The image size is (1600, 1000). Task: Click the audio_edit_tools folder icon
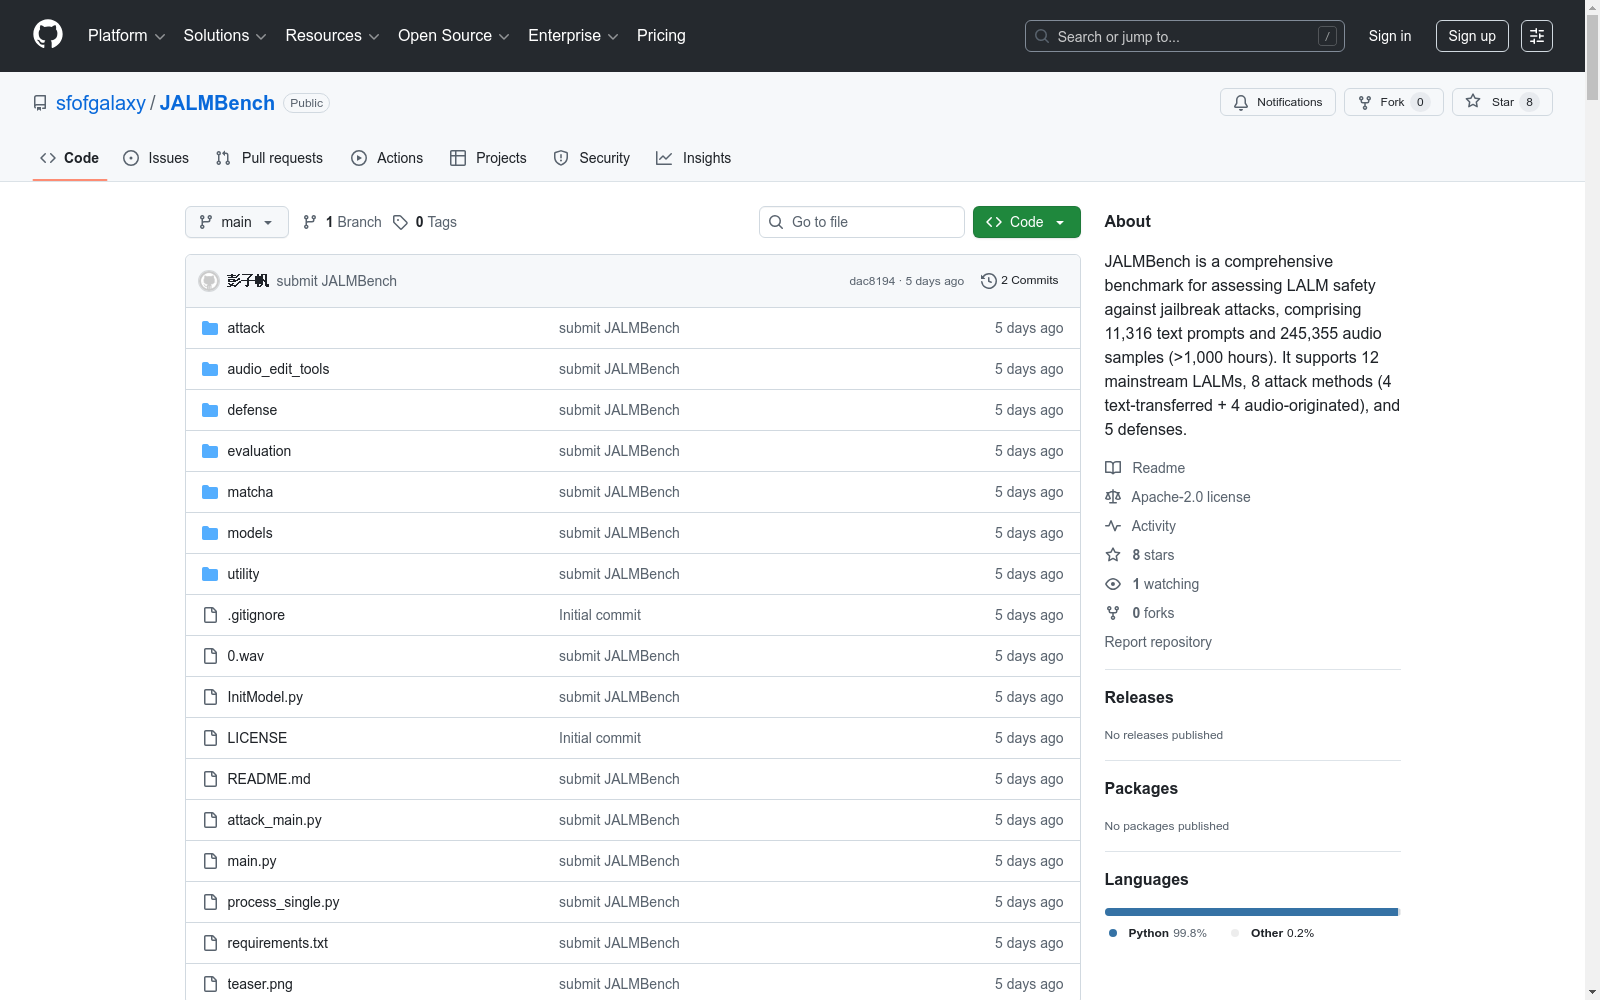click(210, 369)
